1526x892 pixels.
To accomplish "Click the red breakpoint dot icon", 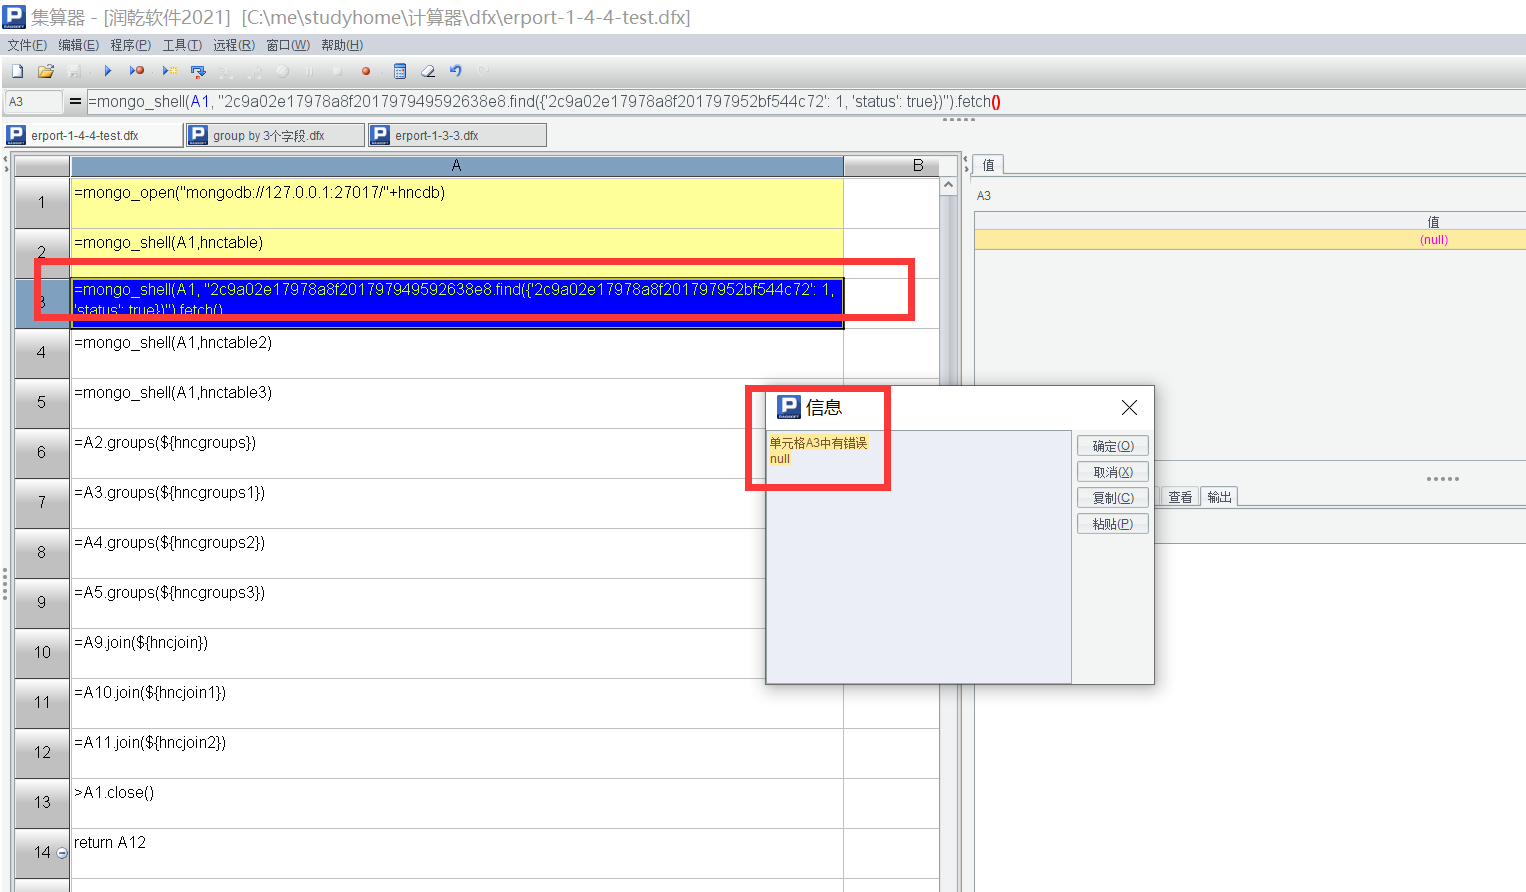I will tap(366, 71).
